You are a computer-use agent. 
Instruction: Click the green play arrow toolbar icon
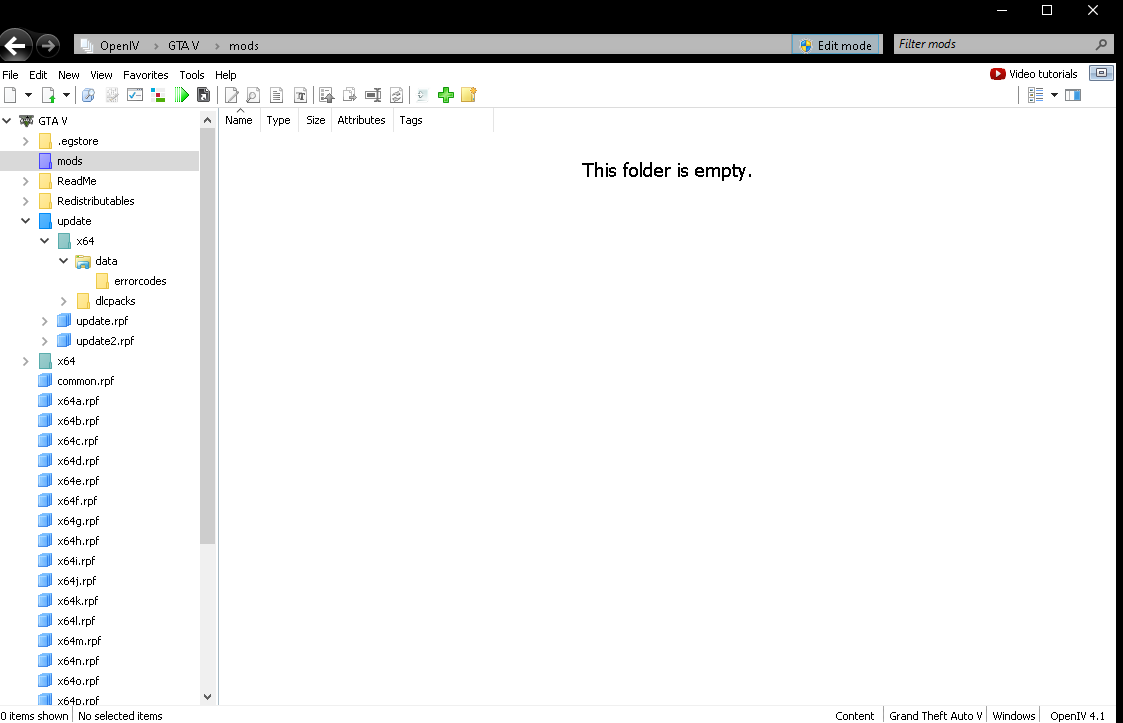coord(181,95)
